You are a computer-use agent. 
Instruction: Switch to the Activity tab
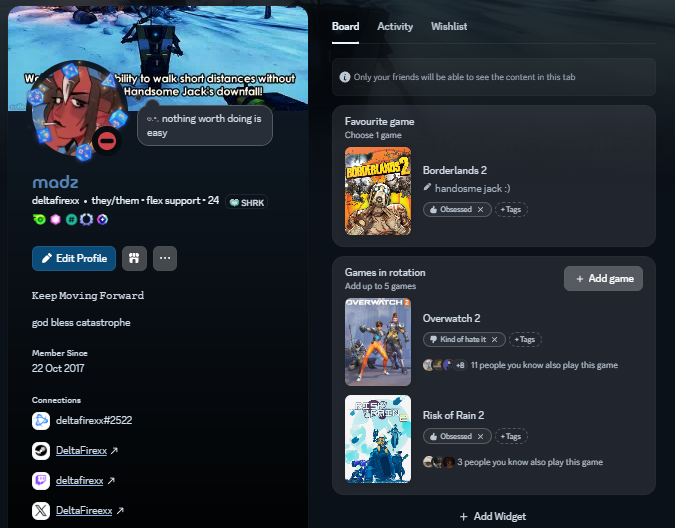pos(395,27)
